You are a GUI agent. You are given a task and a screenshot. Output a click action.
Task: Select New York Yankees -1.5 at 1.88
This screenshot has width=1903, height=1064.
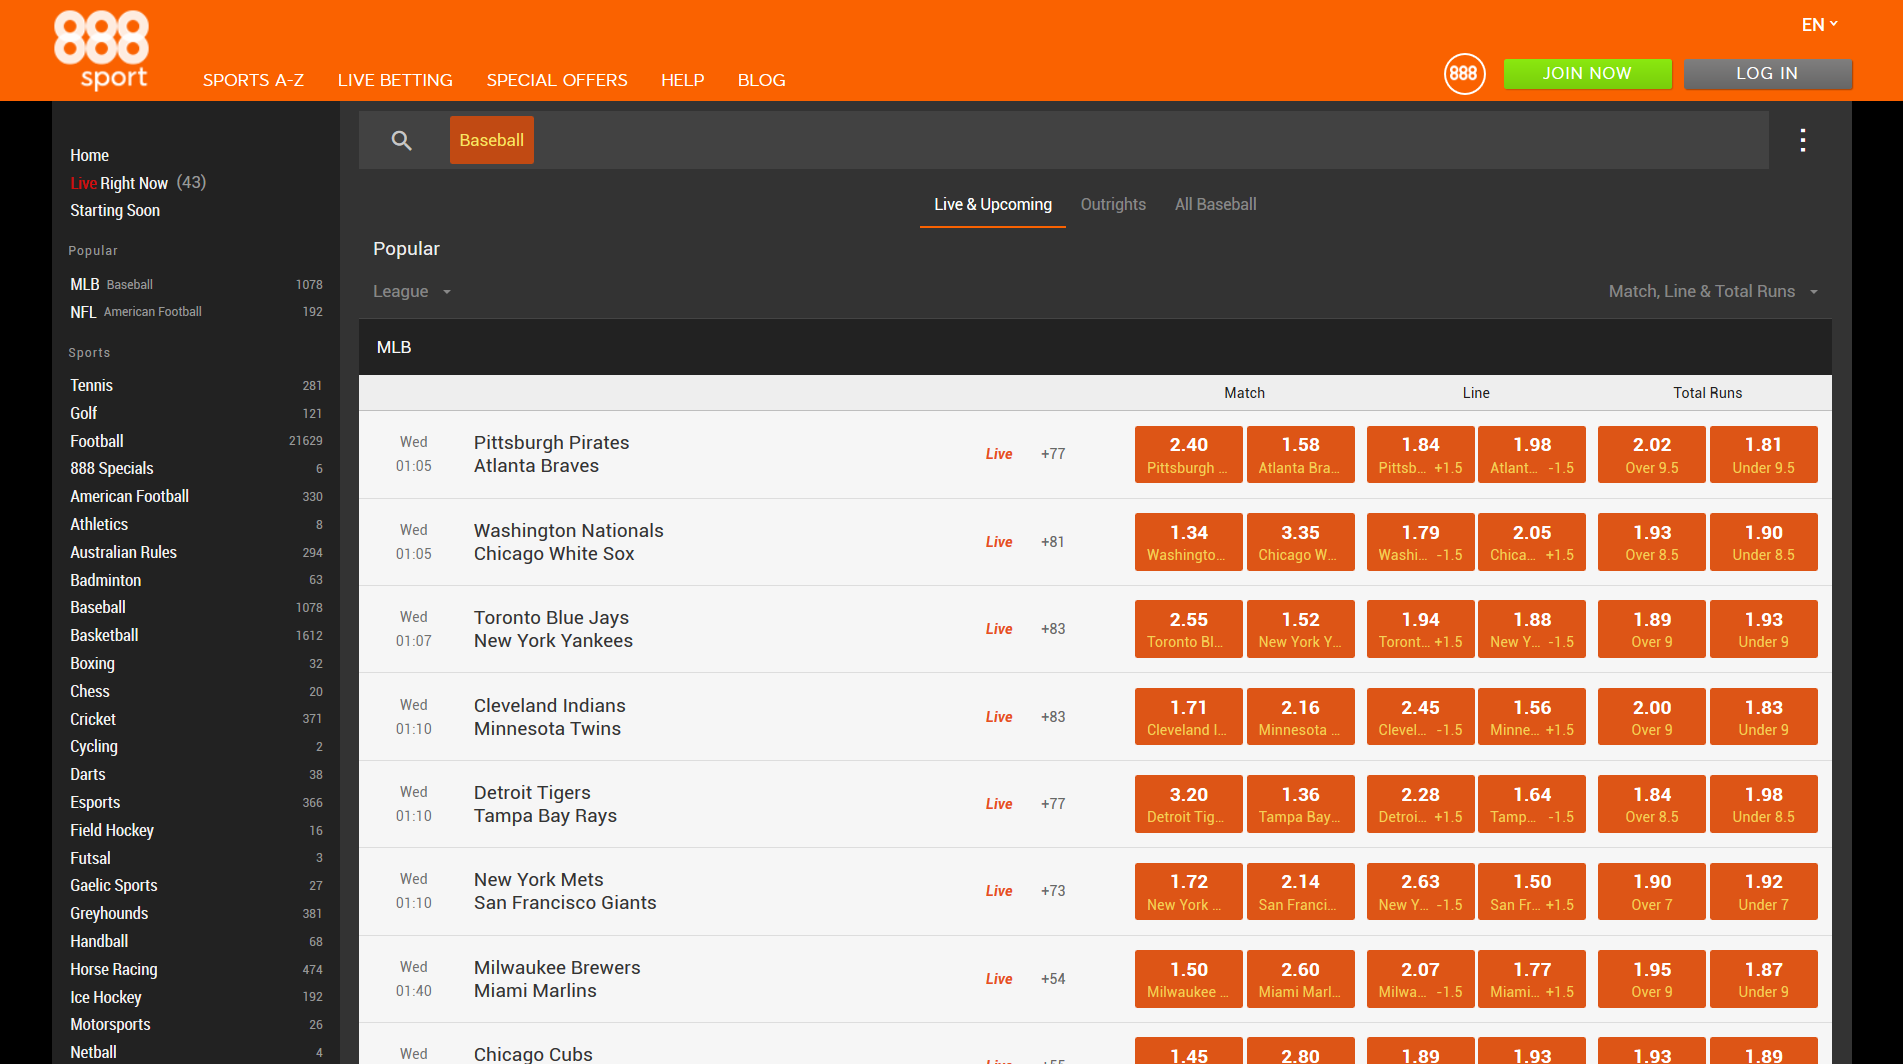(1531, 629)
